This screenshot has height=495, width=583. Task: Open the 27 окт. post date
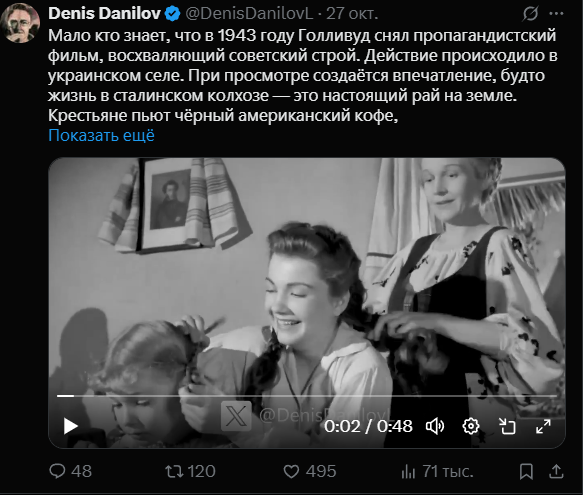tap(352, 13)
